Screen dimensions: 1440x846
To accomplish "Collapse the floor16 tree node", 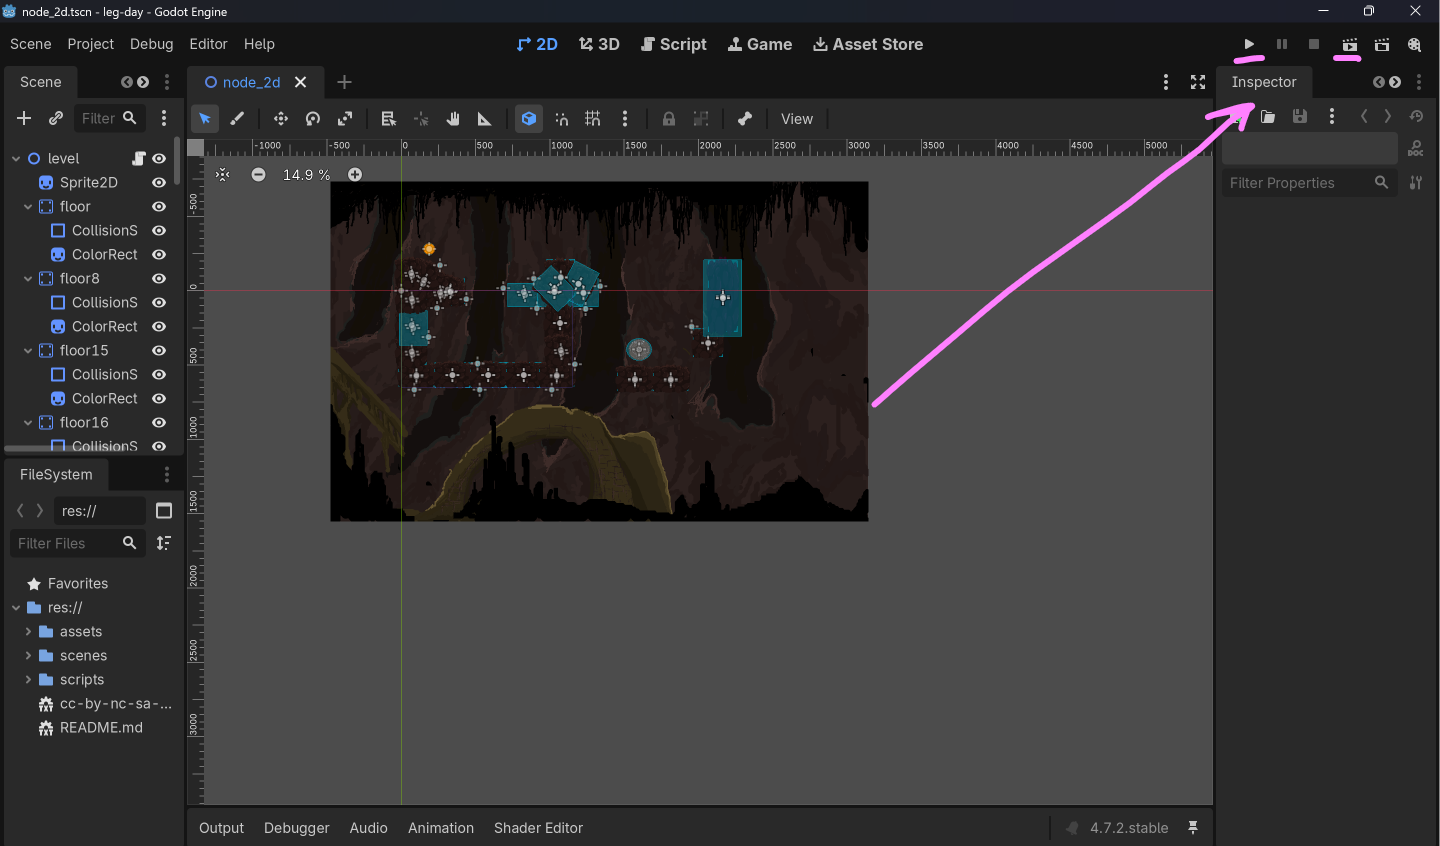I will click(x=28, y=422).
